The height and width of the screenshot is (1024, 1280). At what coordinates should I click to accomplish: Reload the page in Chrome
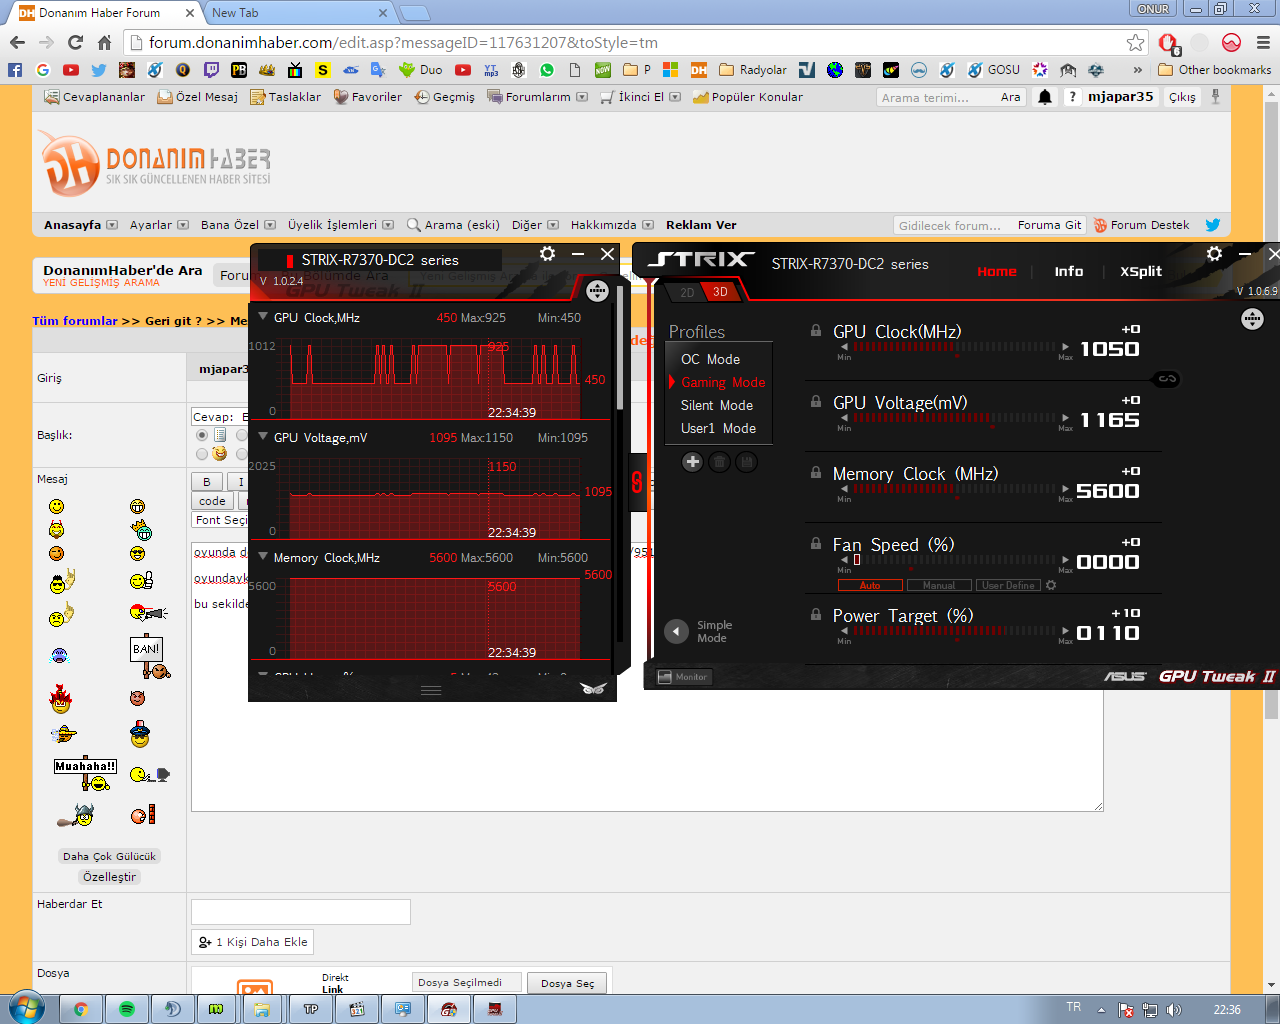pos(75,42)
